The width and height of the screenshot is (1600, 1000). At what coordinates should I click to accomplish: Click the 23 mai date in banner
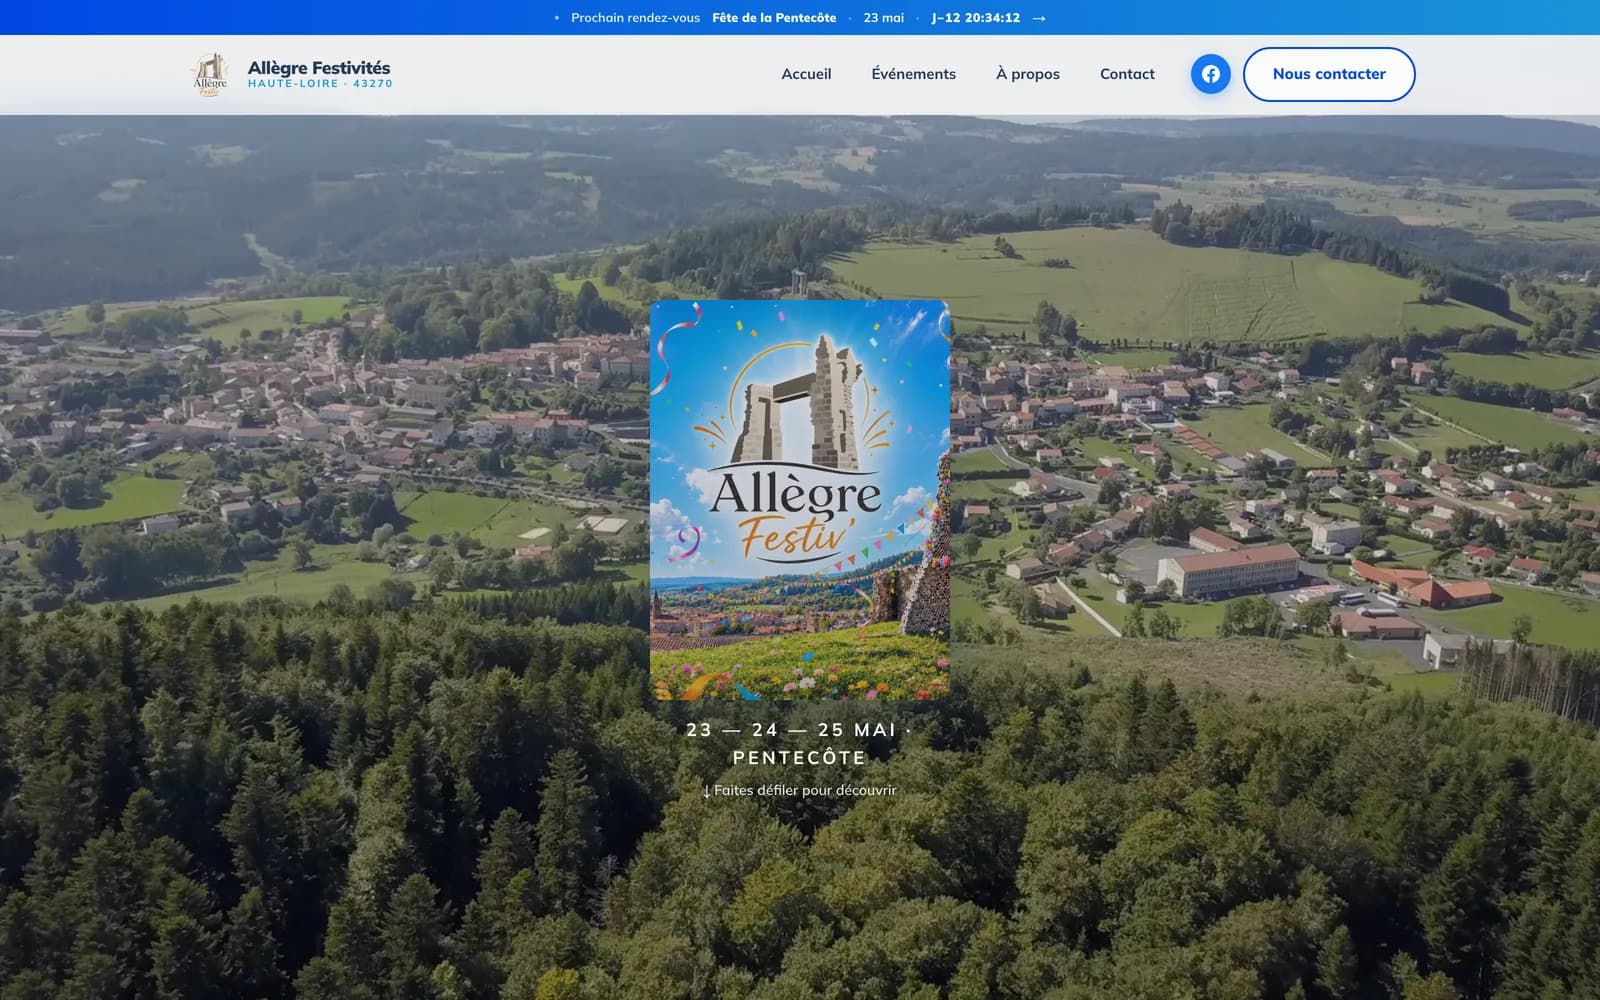click(884, 18)
